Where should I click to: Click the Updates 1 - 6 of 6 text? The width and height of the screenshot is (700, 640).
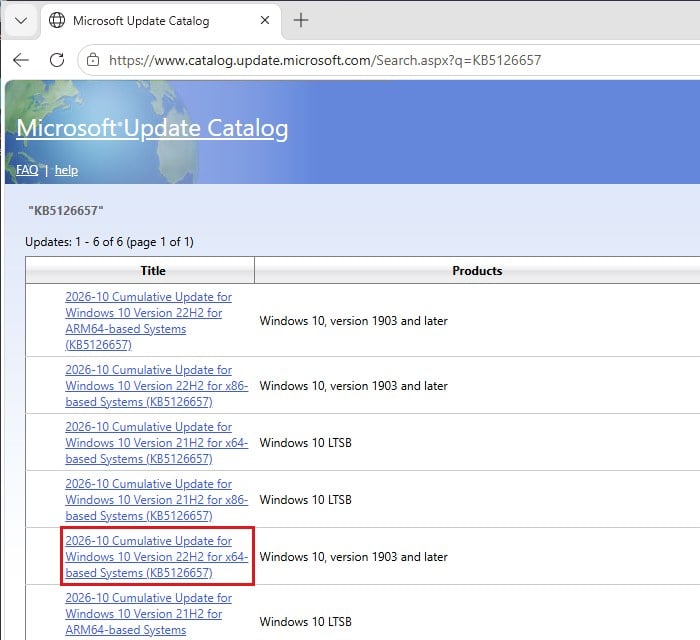(x=109, y=242)
